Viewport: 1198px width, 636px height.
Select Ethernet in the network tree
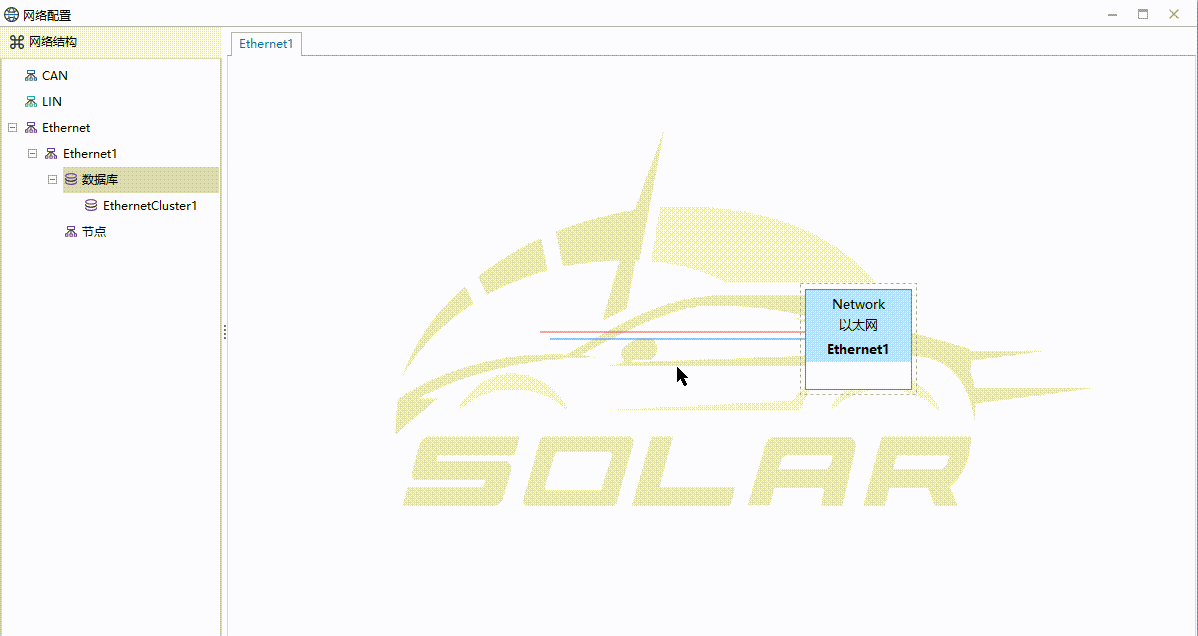(66, 128)
